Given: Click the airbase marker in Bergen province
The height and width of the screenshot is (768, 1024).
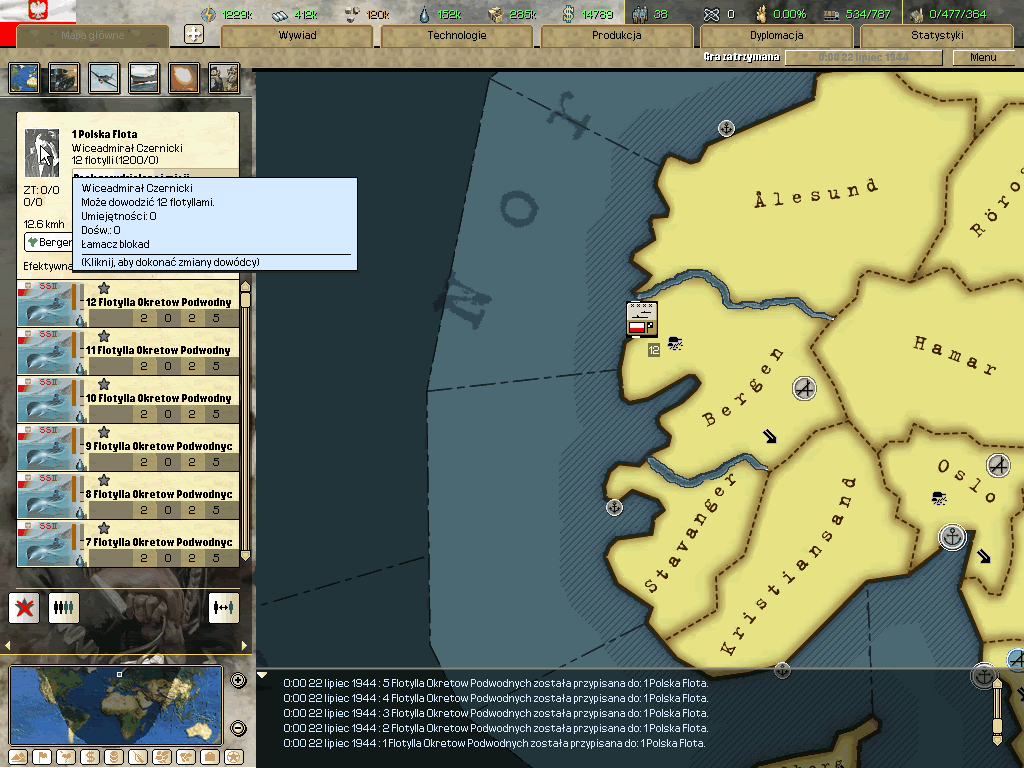Looking at the screenshot, I should click(x=805, y=389).
